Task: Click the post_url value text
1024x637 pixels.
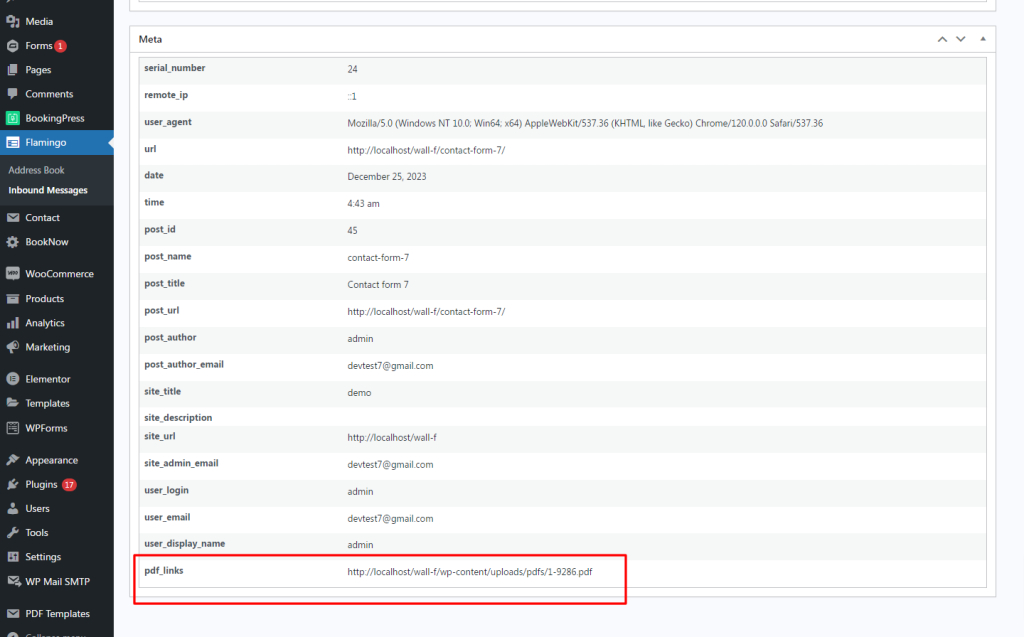Action: coord(426,311)
